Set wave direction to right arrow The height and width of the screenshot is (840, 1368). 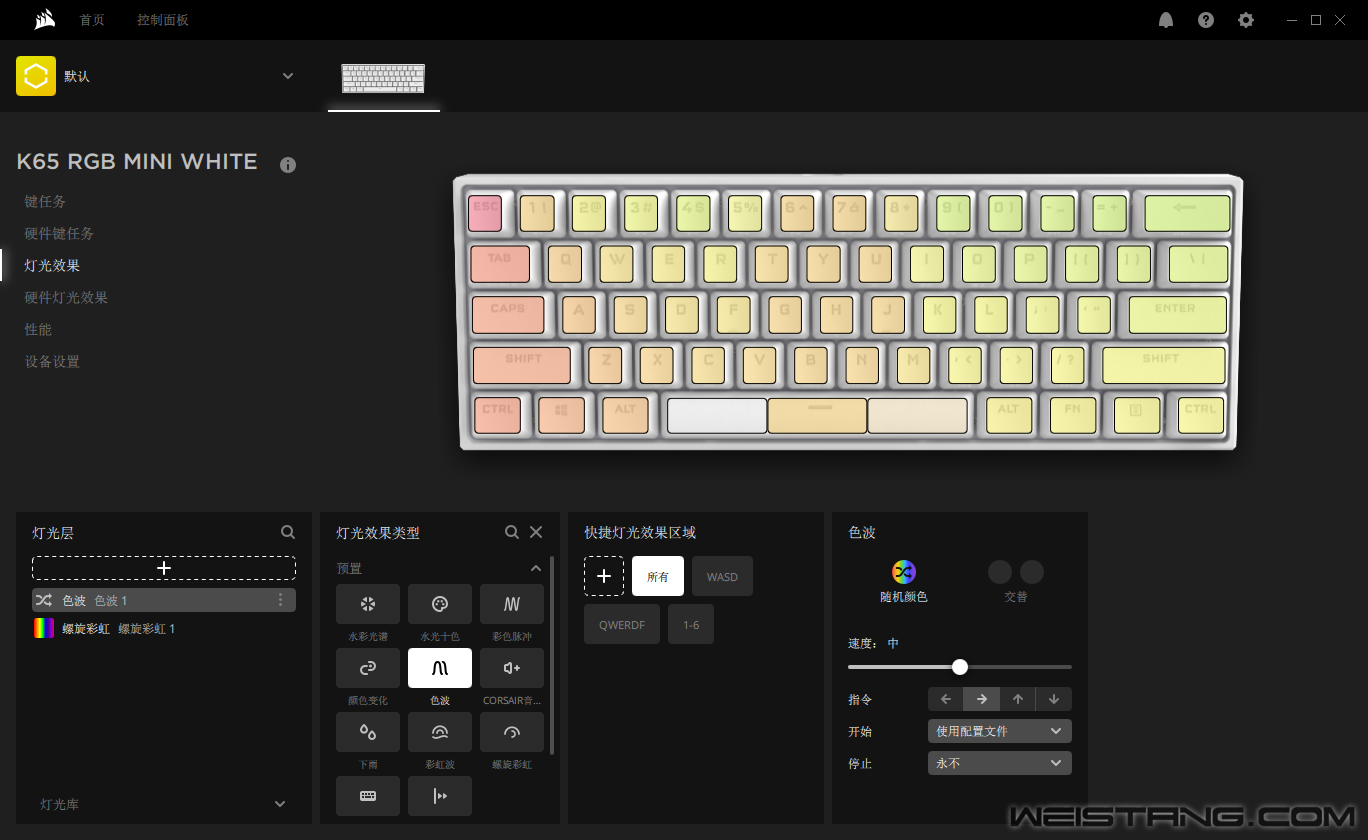982,699
